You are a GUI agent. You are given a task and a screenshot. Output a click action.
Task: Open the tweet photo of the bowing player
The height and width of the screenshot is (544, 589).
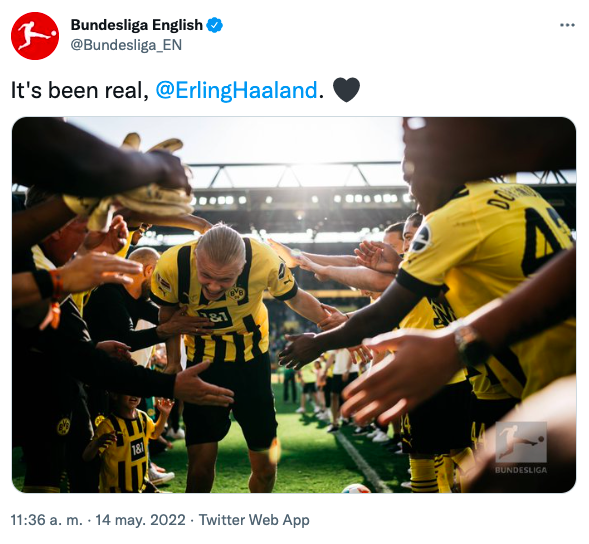click(x=294, y=305)
